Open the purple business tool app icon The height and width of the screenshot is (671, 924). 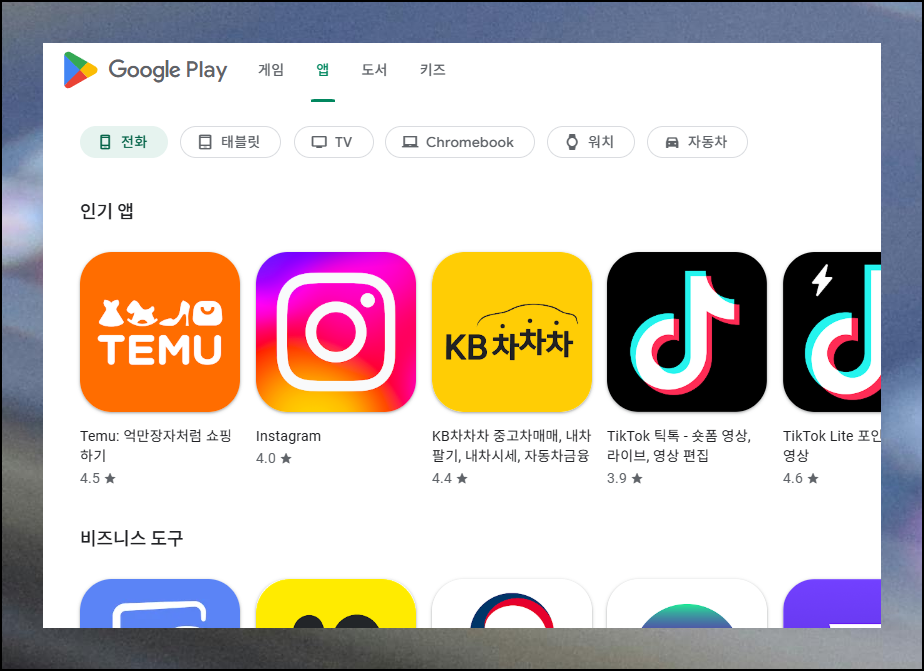point(832,603)
